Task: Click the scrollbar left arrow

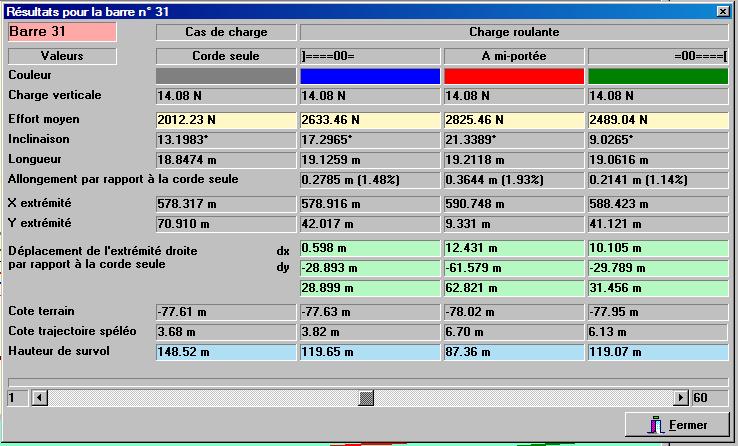Action: click(x=40, y=398)
